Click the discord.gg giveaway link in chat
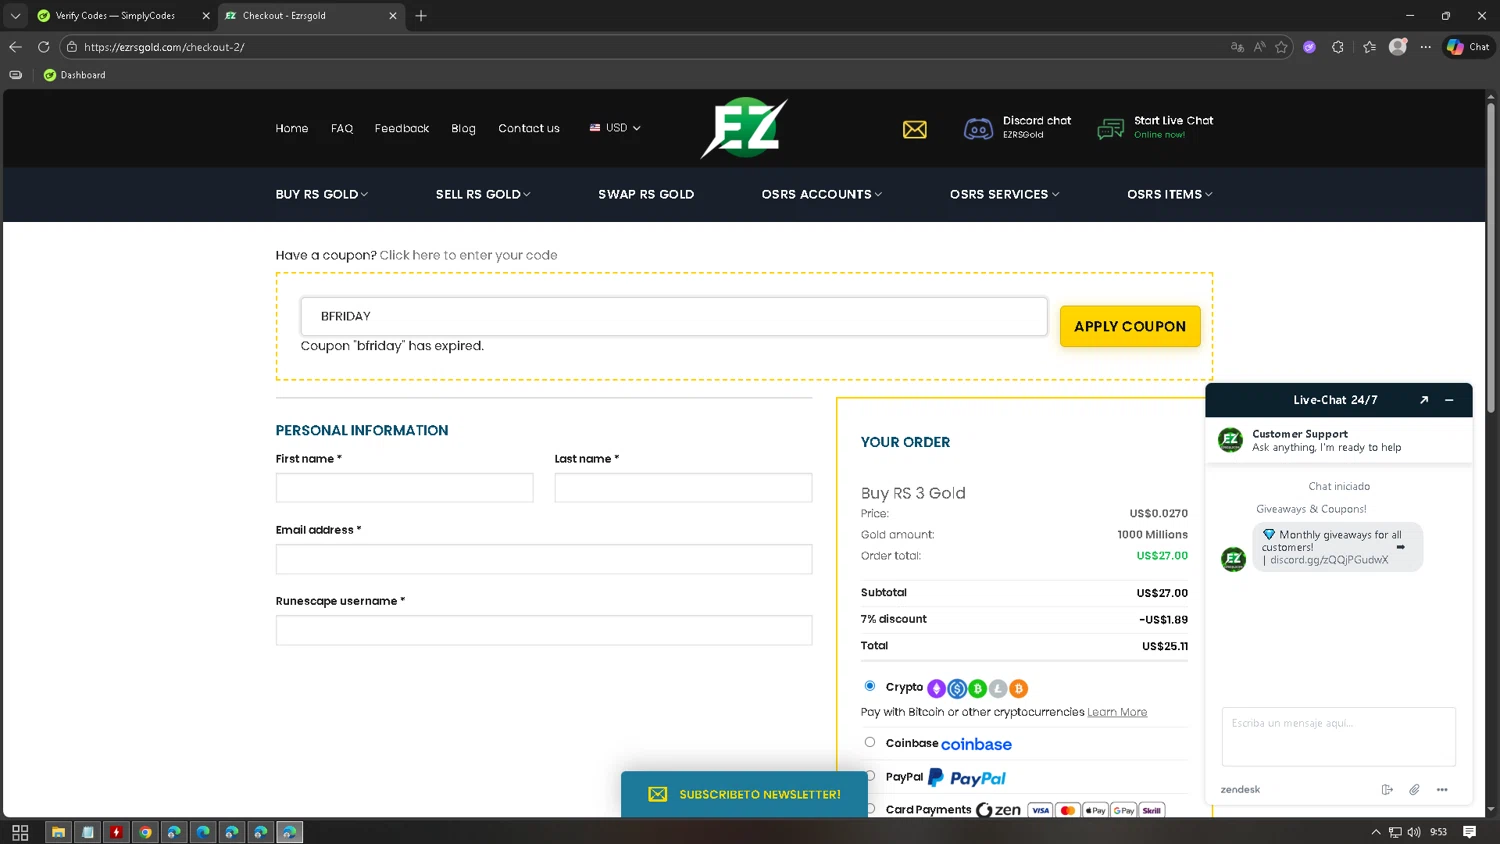Image resolution: width=1500 pixels, height=844 pixels. [x=1329, y=560]
